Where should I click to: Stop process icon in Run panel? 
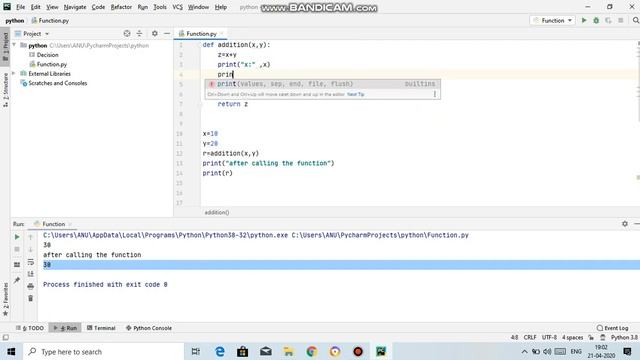tap(17, 249)
